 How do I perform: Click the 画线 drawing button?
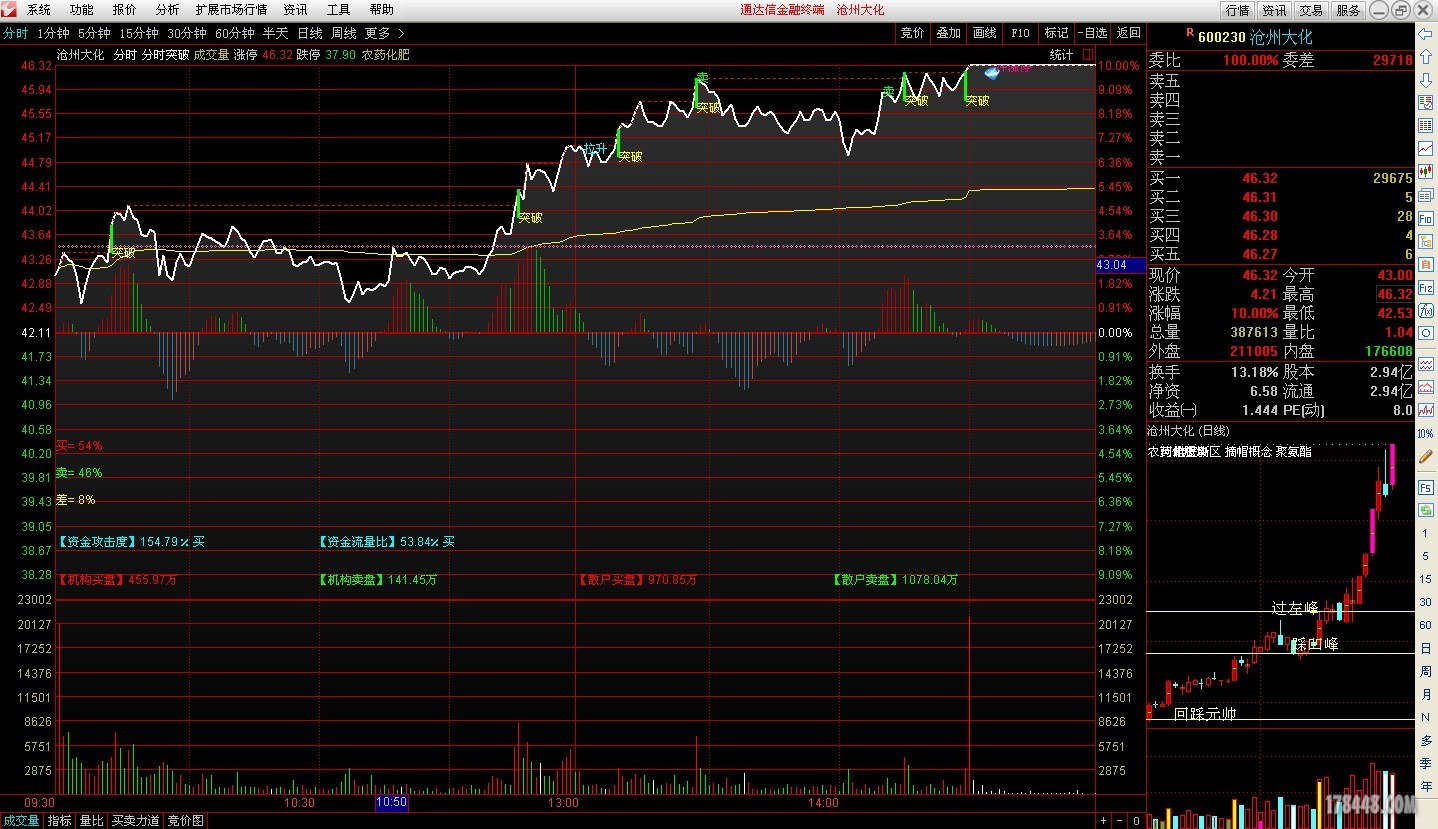pos(984,33)
